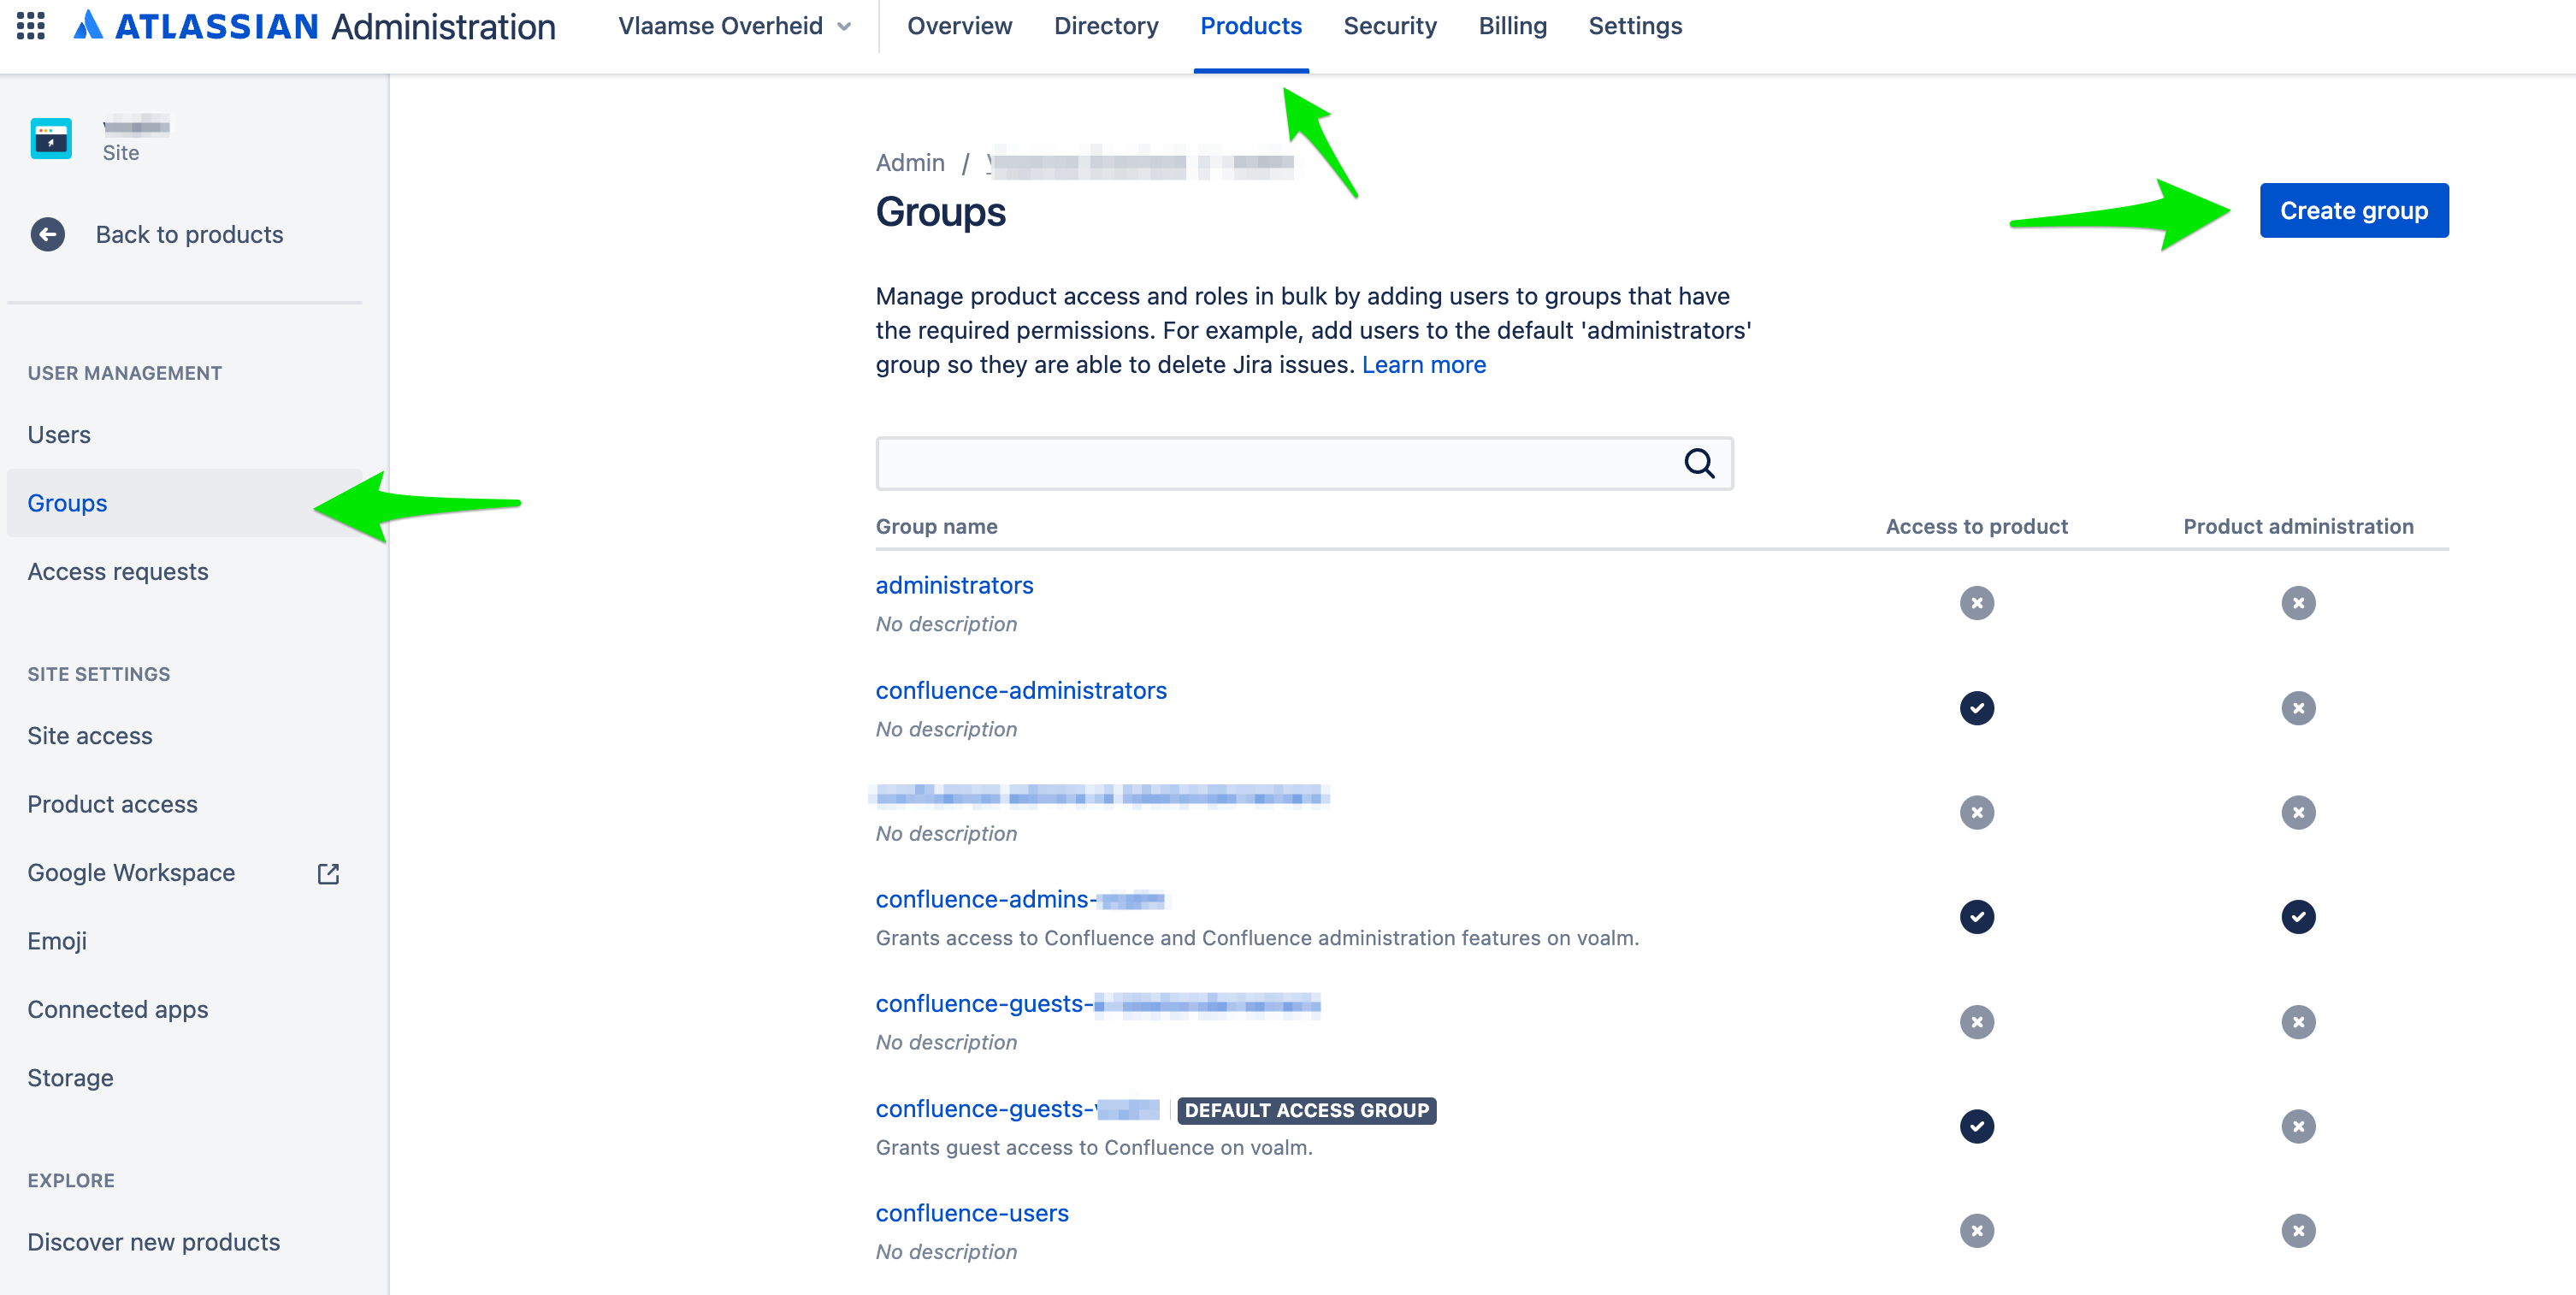This screenshot has height=1295, width=2576.
Task: Switch to the Security tab
Action: pos(1389,26)
